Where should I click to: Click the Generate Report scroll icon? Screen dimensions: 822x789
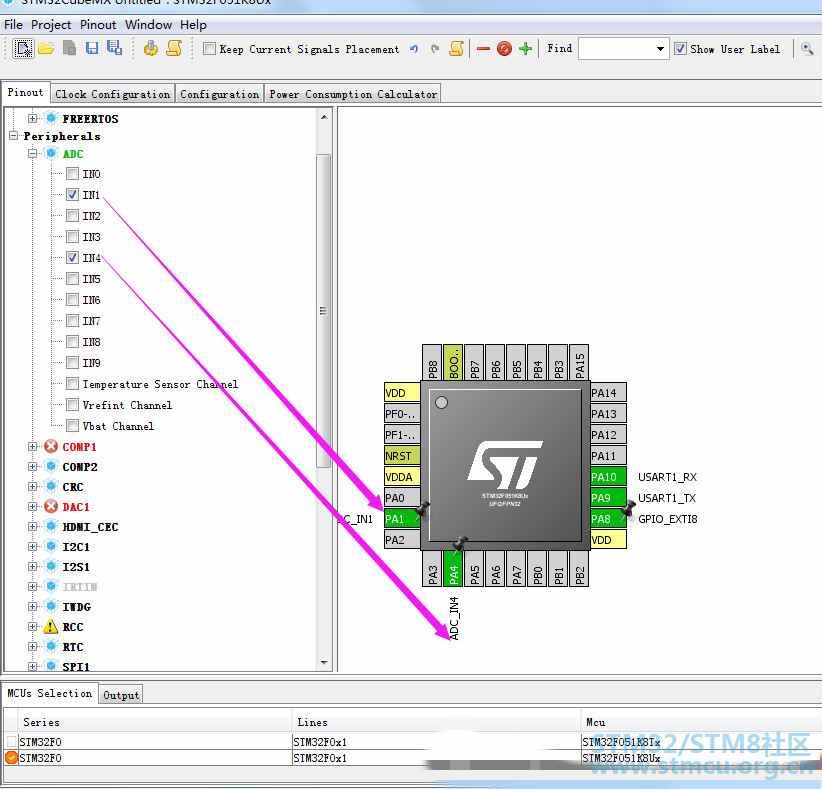point(174,48)
